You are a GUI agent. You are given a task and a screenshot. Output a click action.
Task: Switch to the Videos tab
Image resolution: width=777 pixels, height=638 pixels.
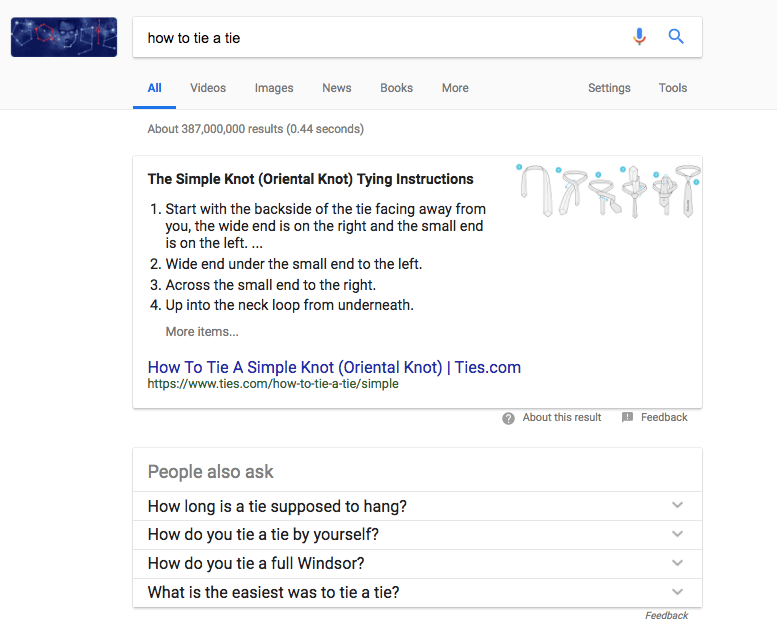[208, 88]
